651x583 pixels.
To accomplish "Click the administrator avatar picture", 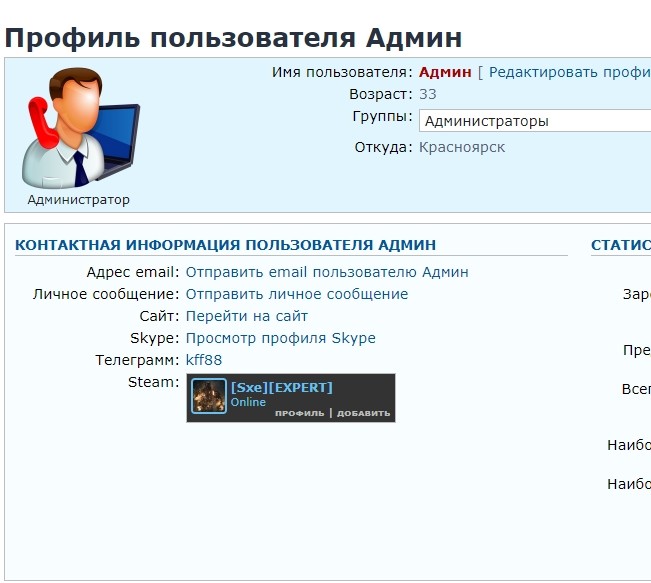I will (x=79, y=125).
